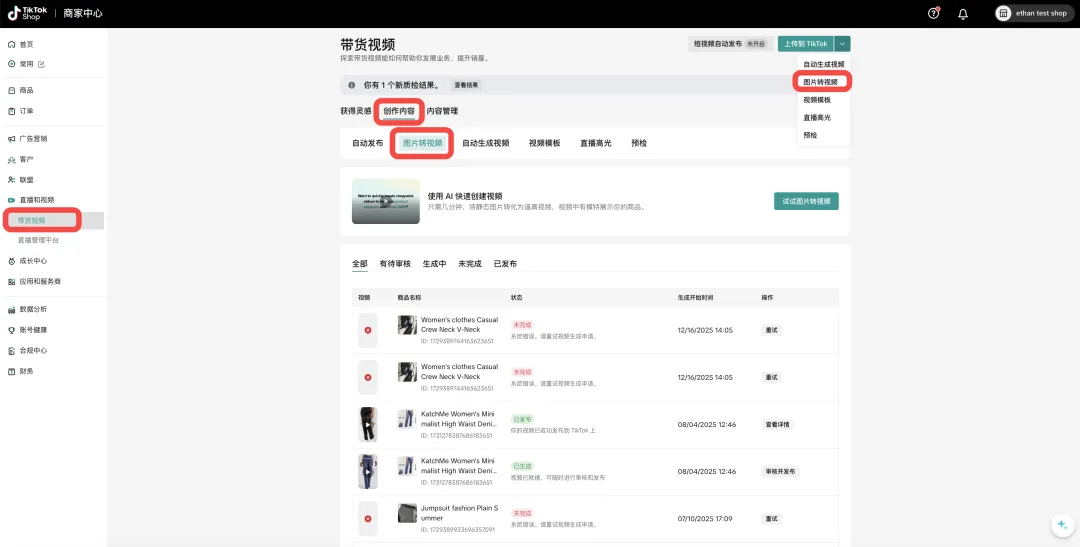Expand the arrow next to 上传到 TikTok
The width and height of the screenshot is (1080, 547).
point(842,43)
